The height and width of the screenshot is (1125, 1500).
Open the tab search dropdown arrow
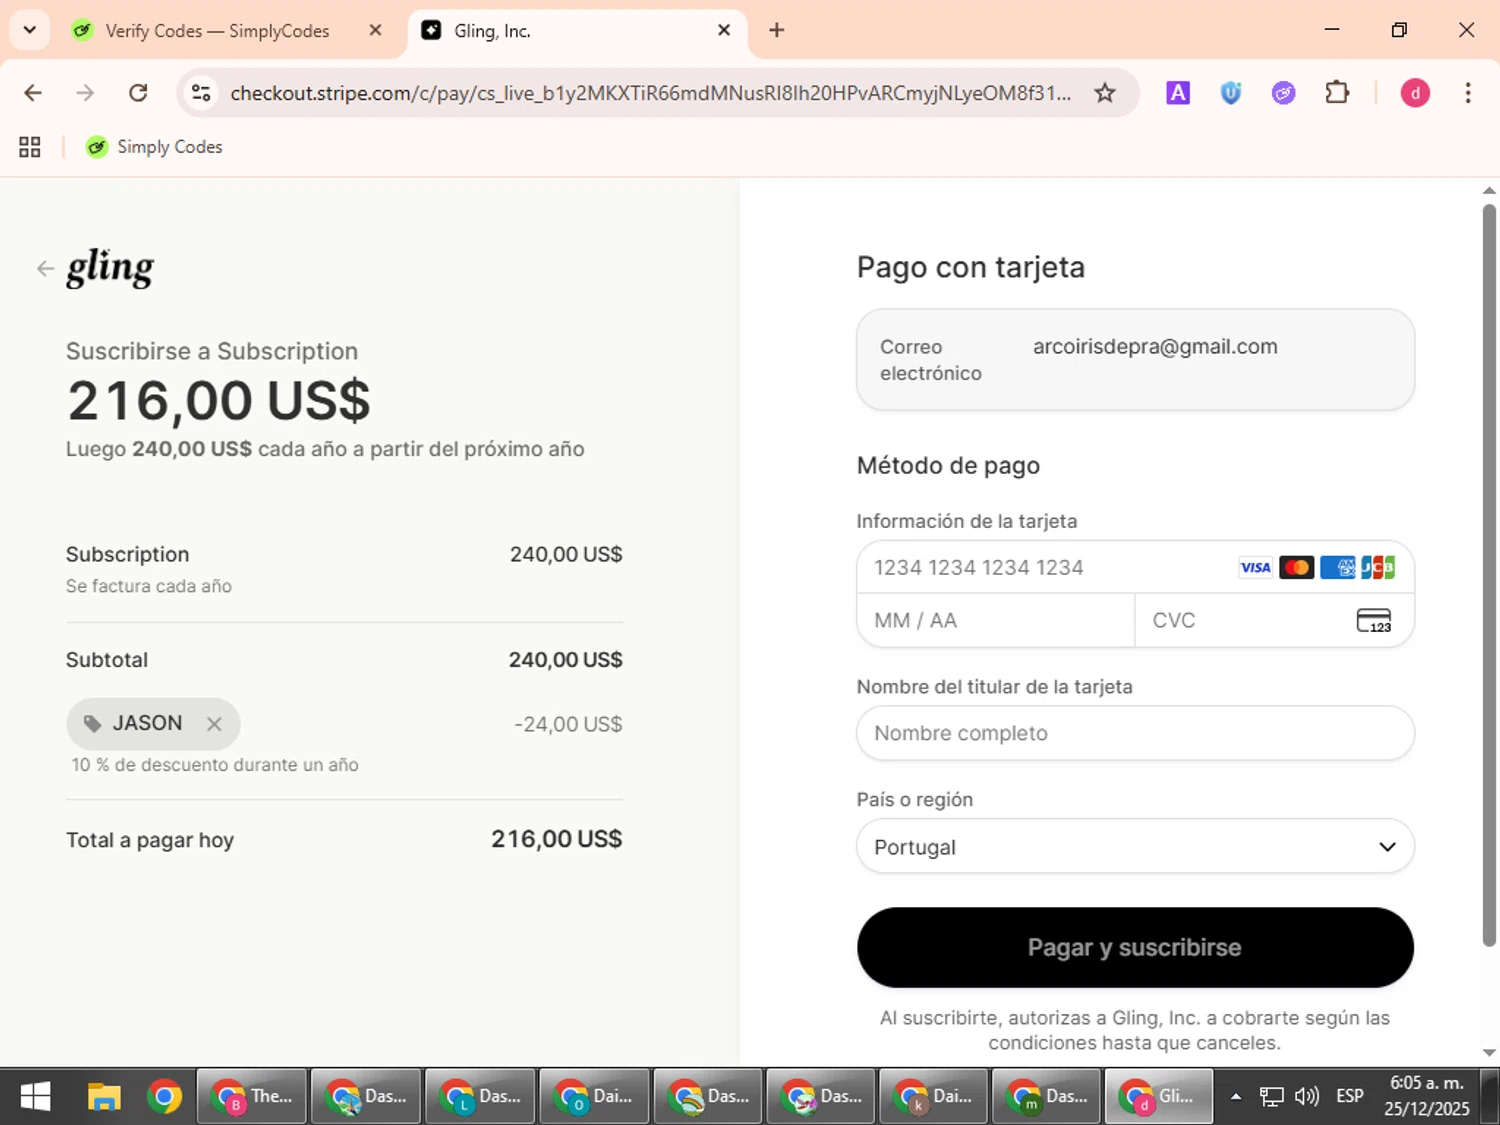30,30
